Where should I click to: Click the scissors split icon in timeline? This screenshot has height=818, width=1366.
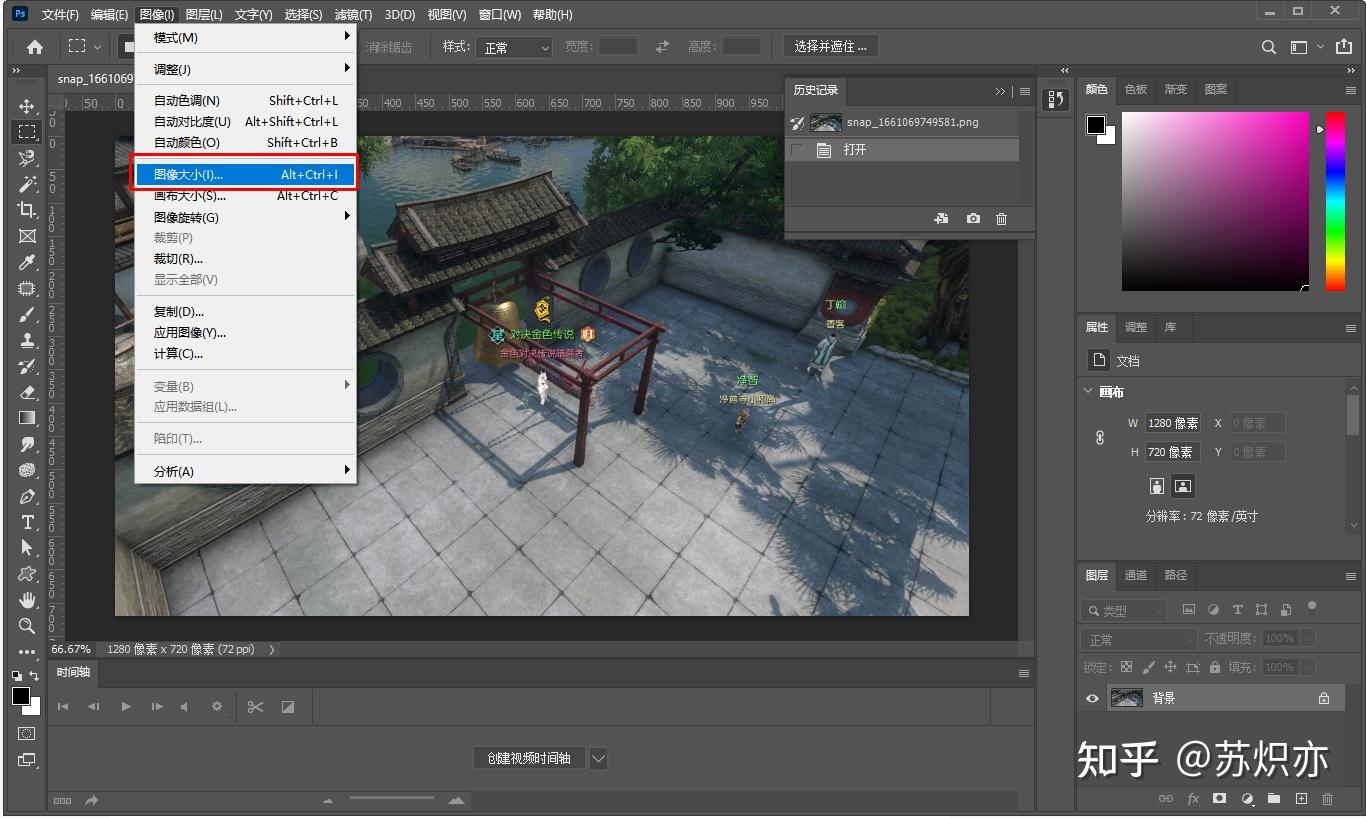(x=255, y=707)
